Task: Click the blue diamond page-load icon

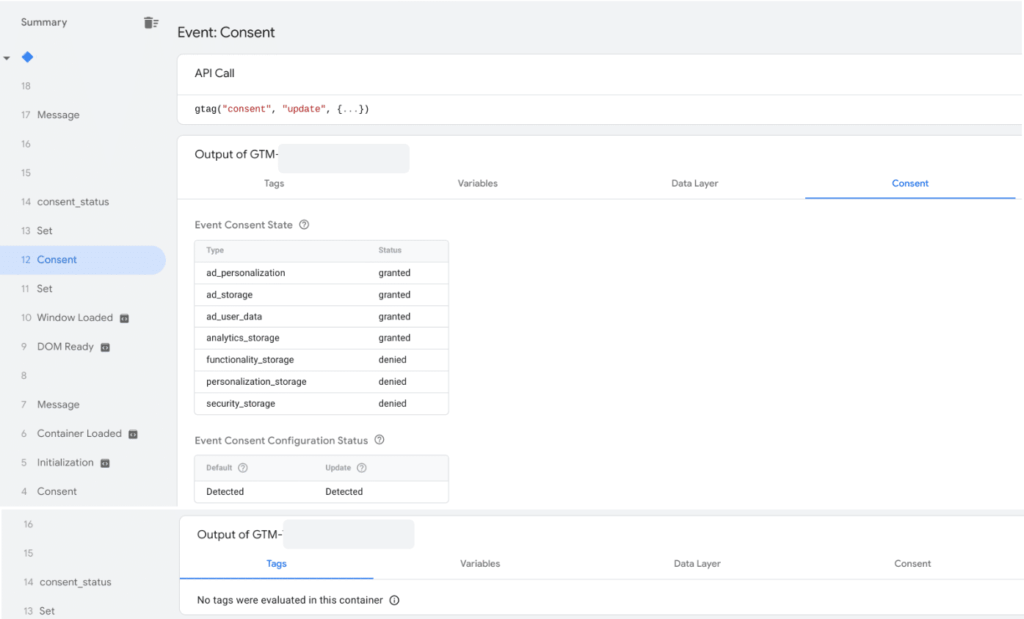Action: tap(28, 57)
